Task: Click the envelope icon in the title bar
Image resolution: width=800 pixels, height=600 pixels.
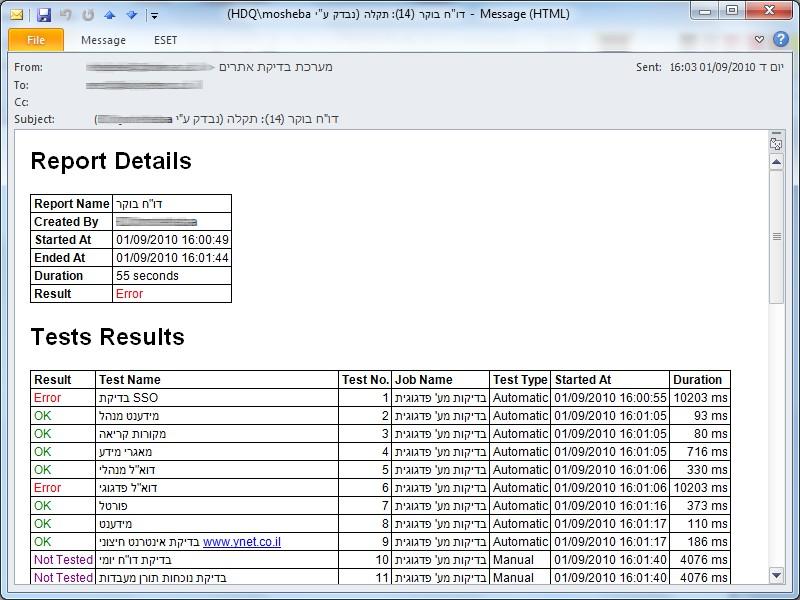Action: (x=17, y=15)
